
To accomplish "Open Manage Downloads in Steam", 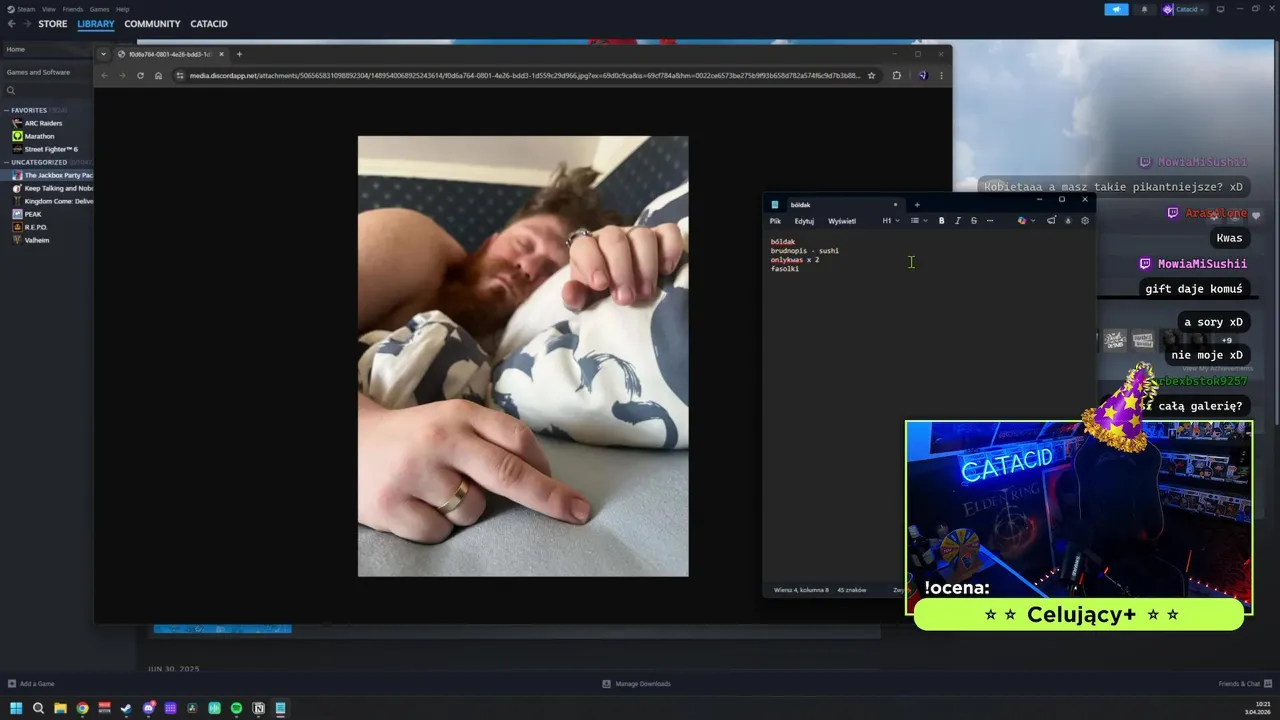I will [x=637, y=684].
